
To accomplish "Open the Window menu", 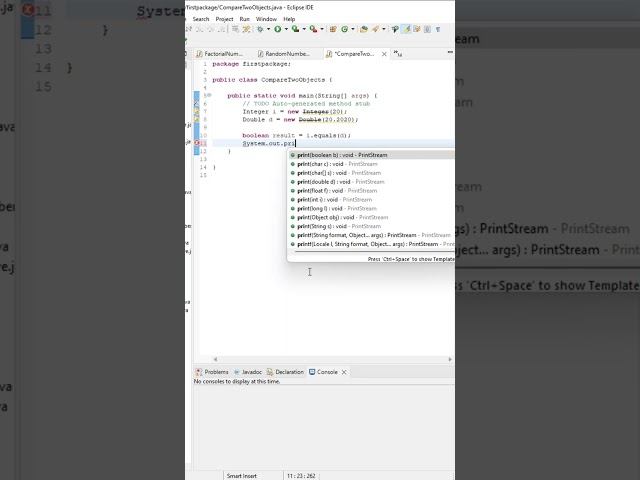I will pos(266,19).
